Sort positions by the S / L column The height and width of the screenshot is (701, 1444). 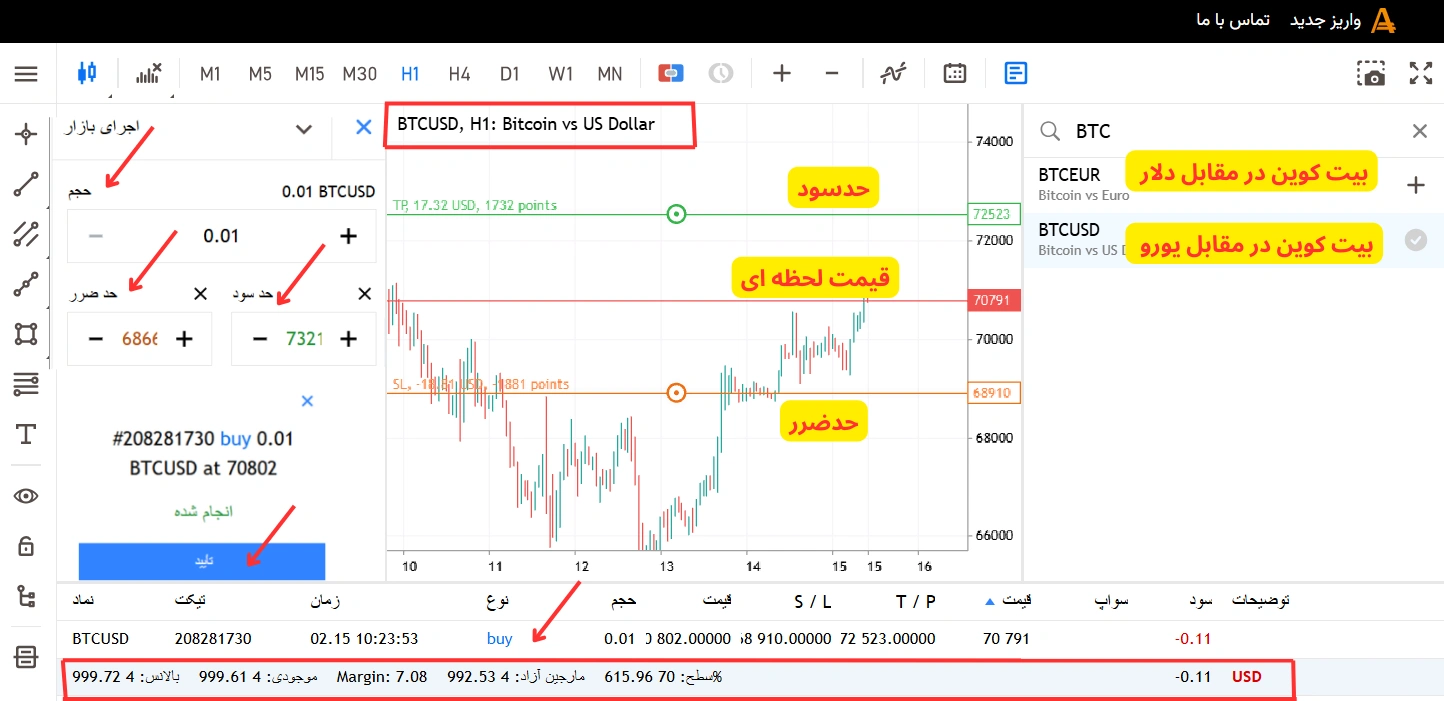point(812,601)
